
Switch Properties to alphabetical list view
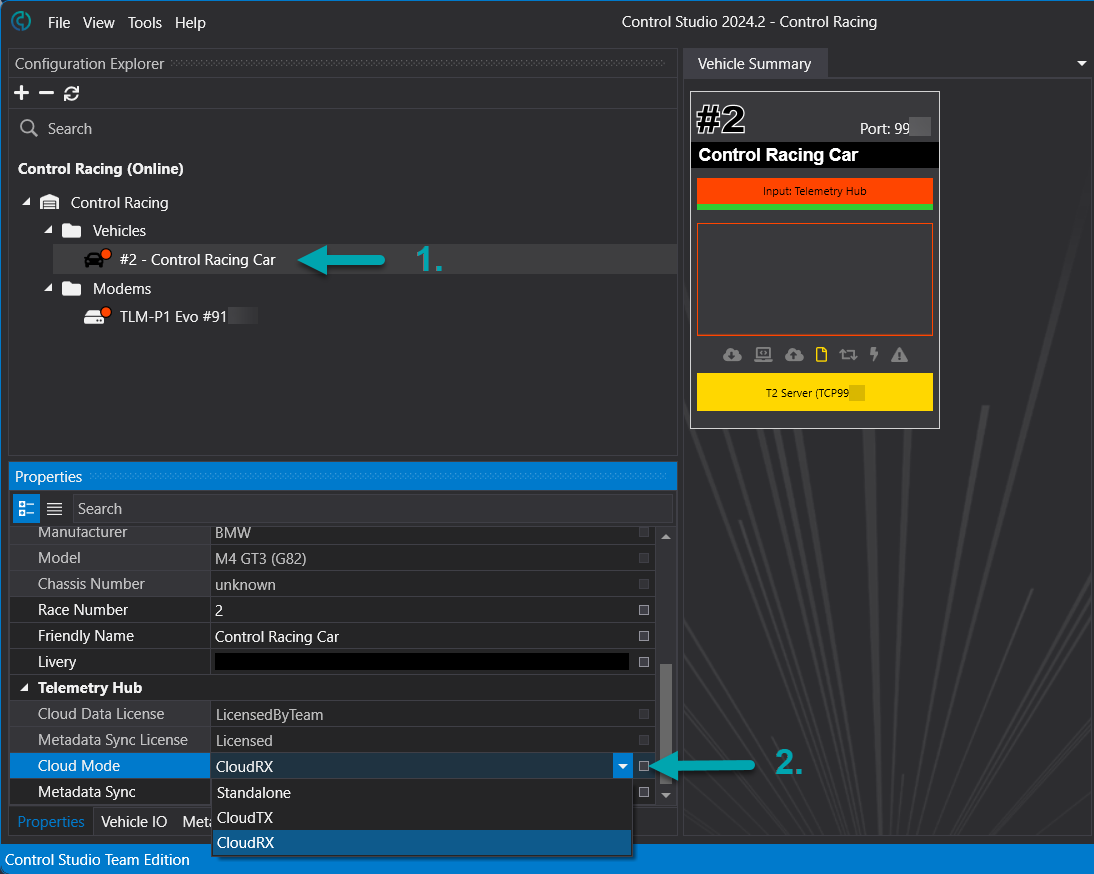pyautogui.click(x=54, y=508)
